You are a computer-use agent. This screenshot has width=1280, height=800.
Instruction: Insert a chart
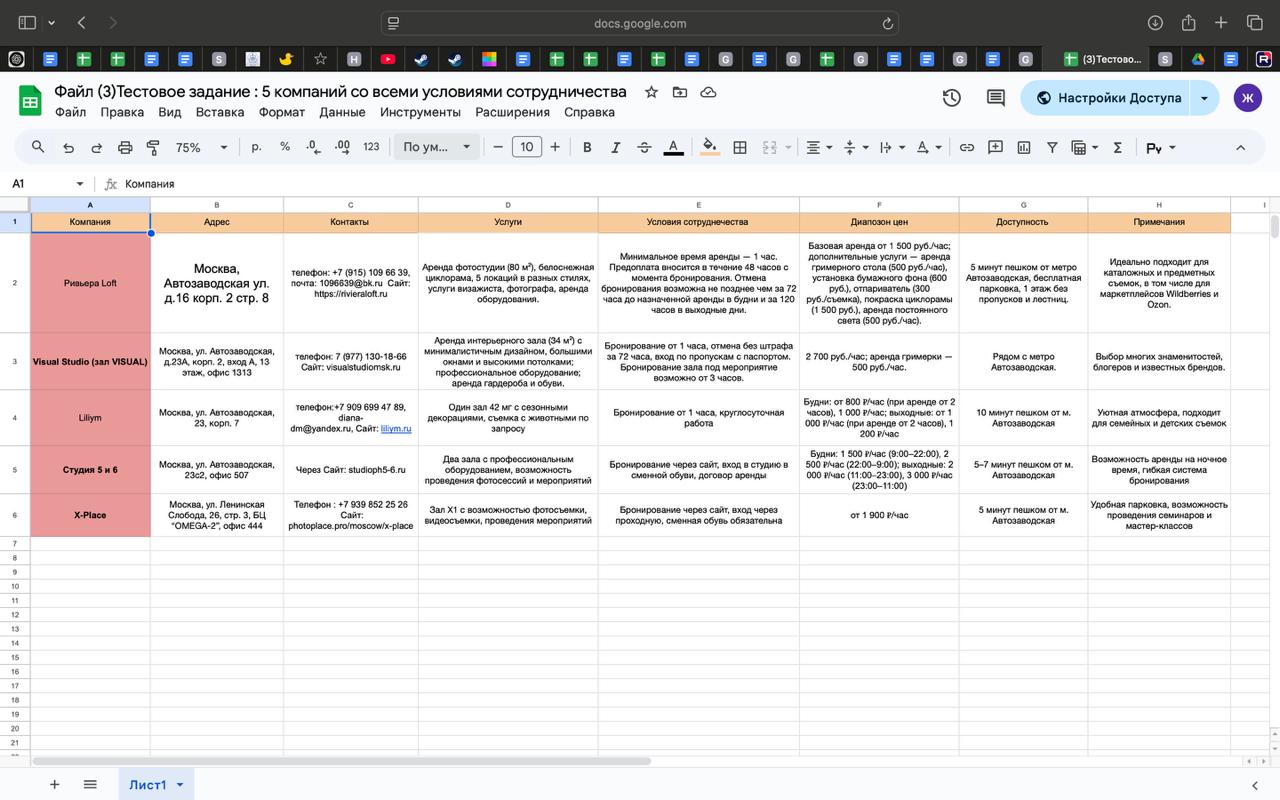[1024, 147]
